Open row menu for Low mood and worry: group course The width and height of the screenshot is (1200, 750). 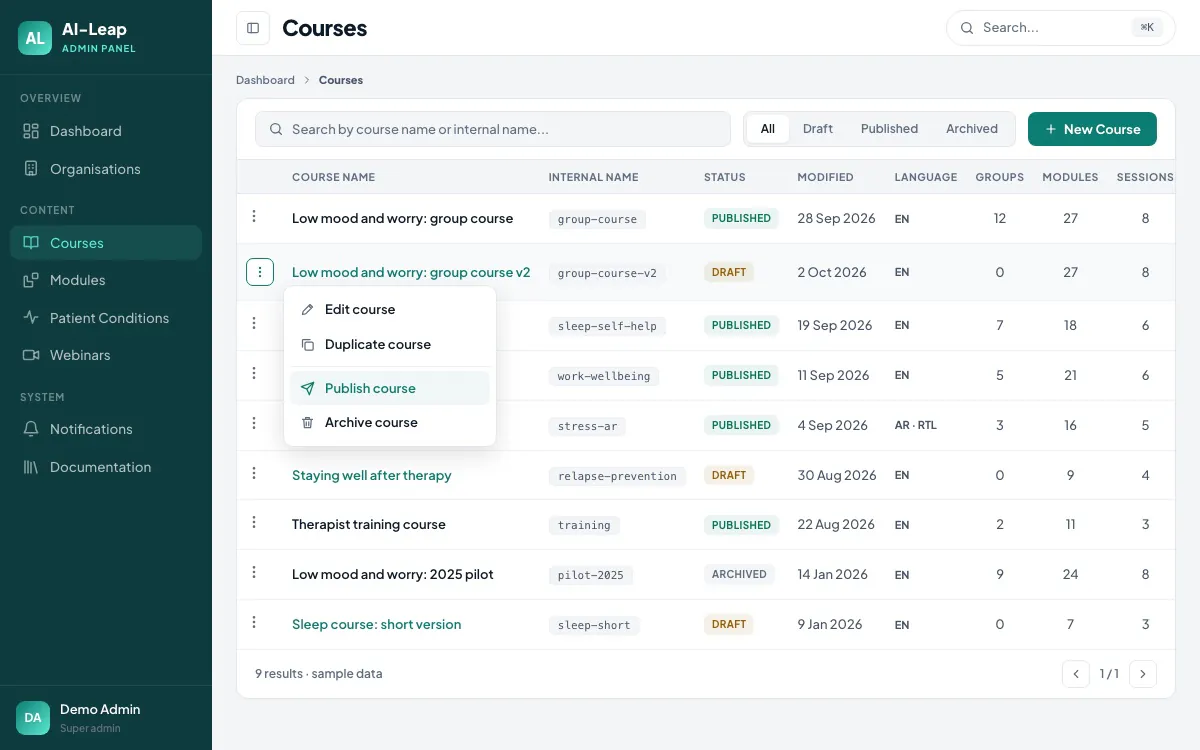tap(254, 217)
